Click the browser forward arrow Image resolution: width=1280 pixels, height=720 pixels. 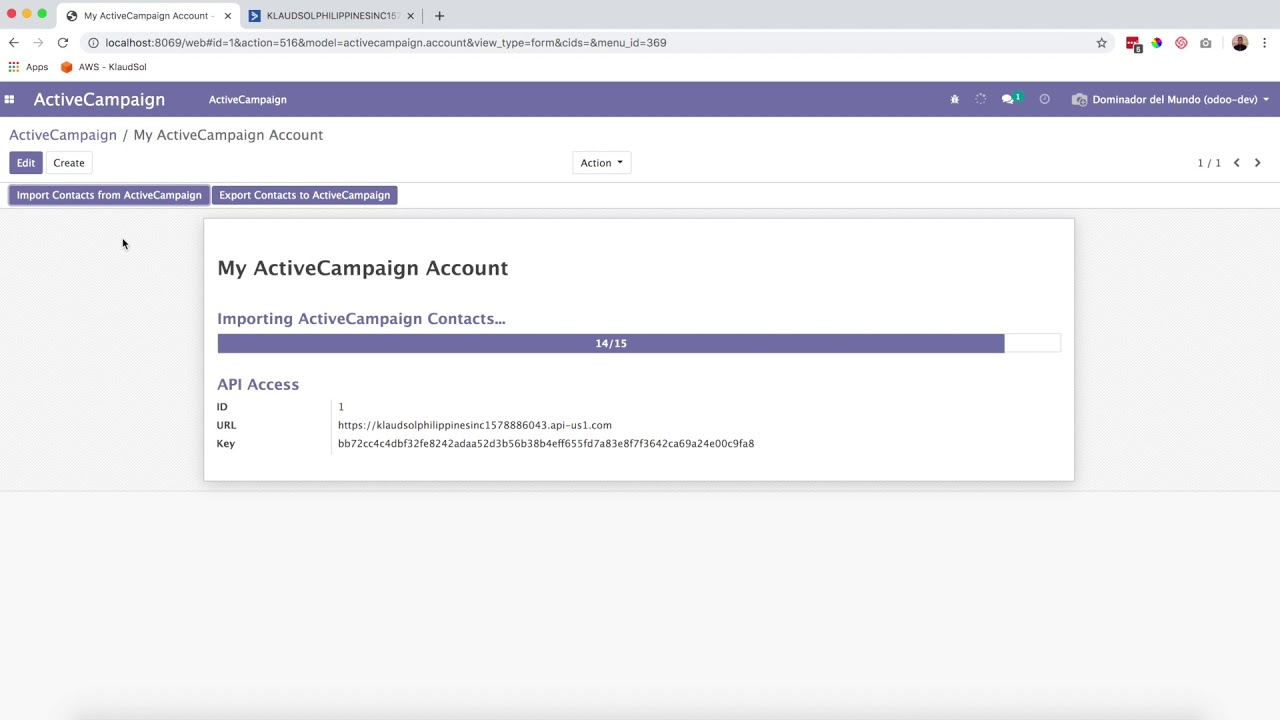38,43
